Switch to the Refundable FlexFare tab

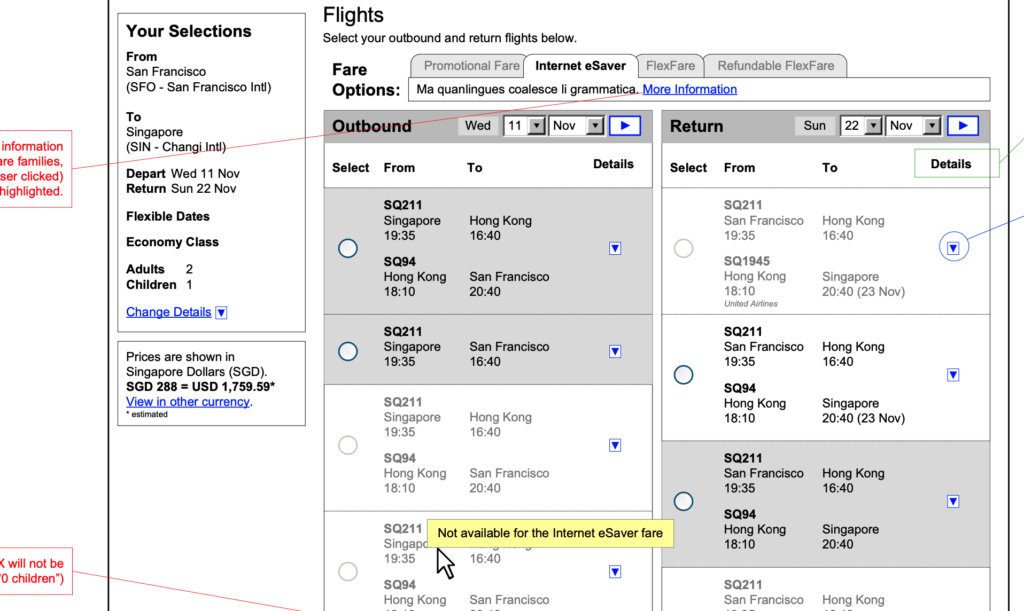coord(776,66)
